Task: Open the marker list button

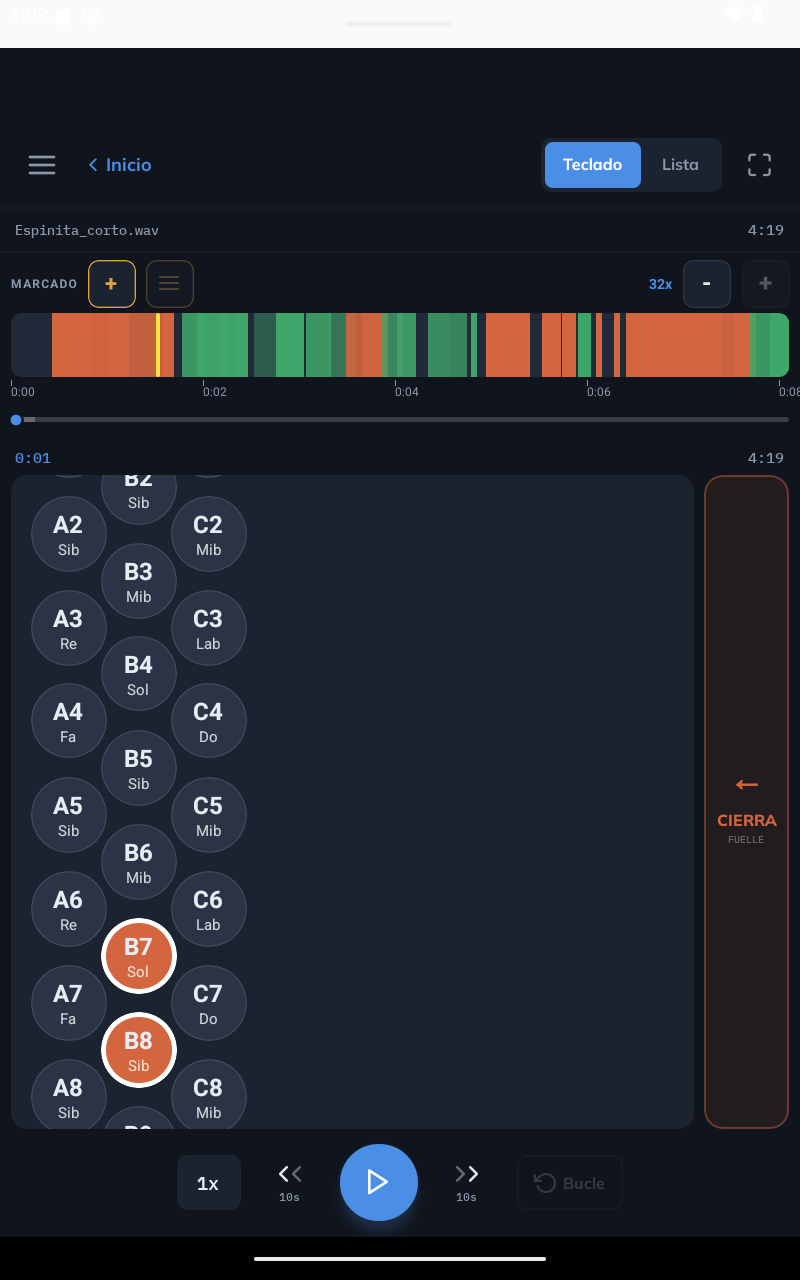Action: pyautogui.click(x=170, y=284)
